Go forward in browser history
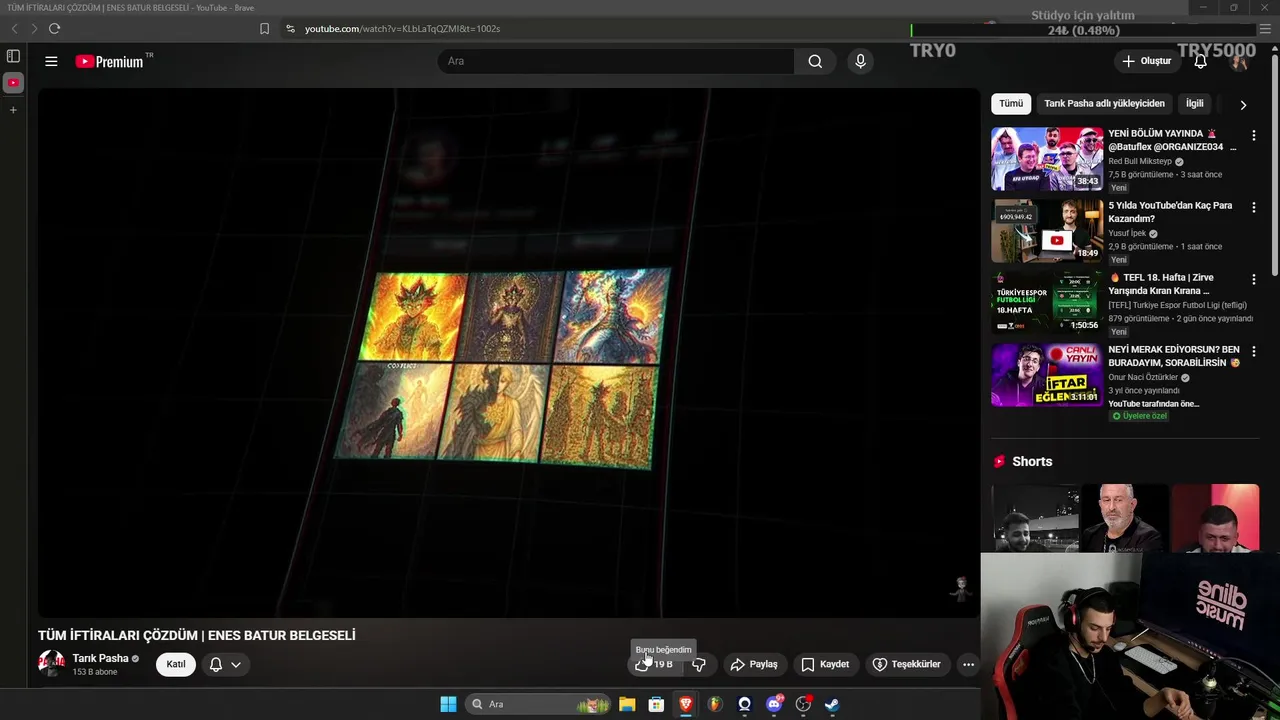Image resolution: width=1280 pixels, height=720 pixels. [33, 29]
